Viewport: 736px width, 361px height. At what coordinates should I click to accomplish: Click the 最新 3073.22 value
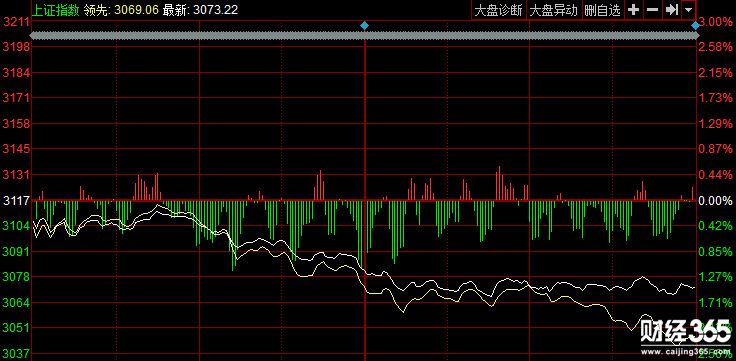tap(200, 10)
